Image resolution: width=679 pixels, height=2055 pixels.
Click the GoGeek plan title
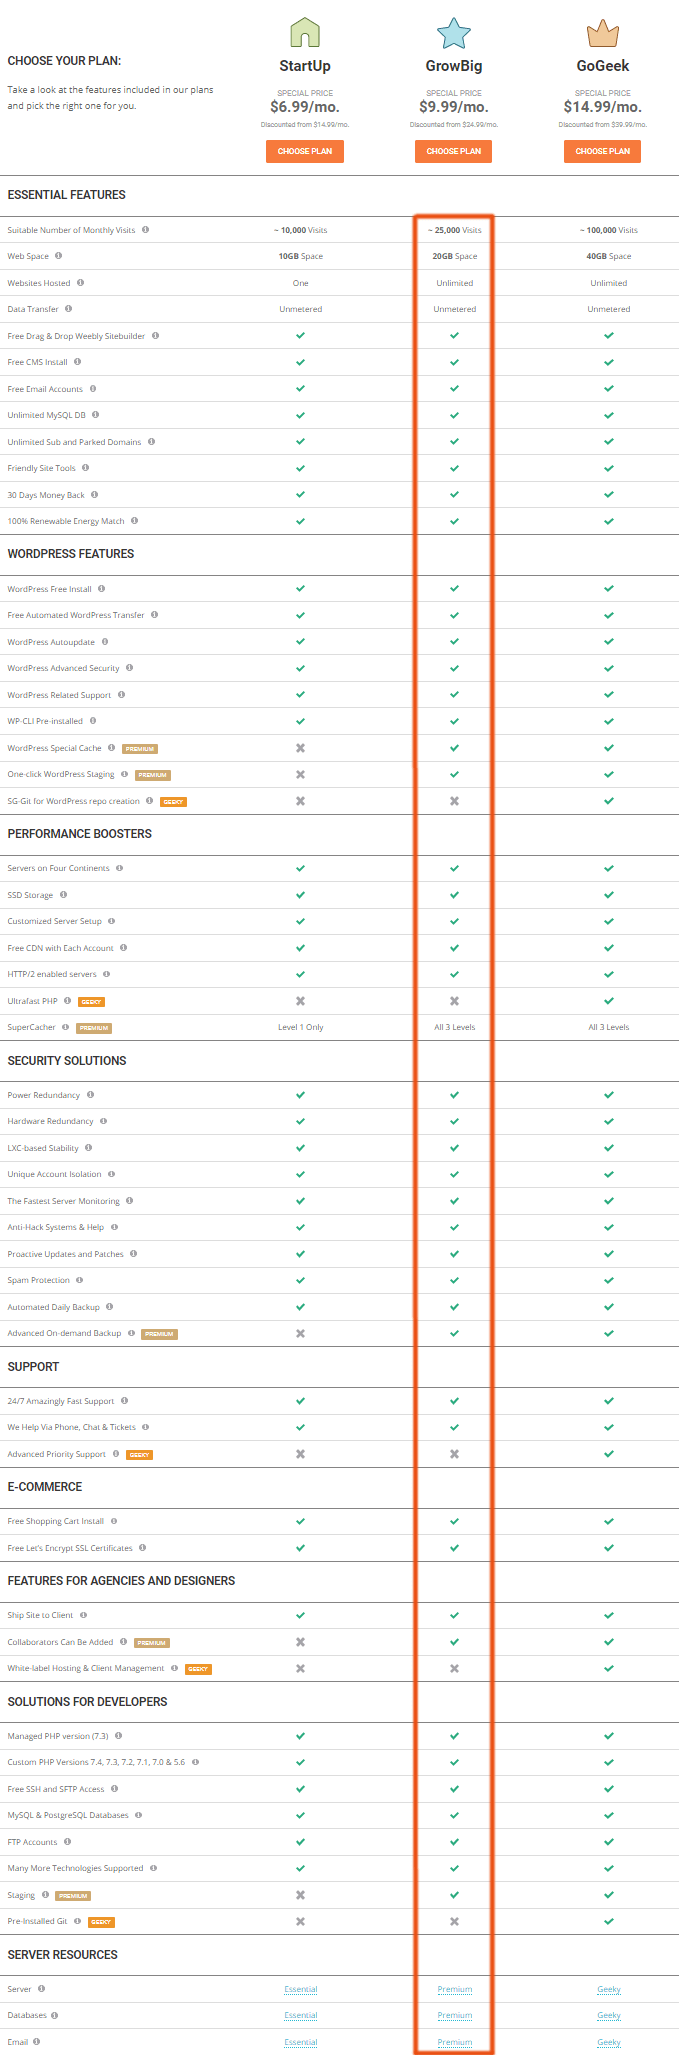tap(603, 66)
